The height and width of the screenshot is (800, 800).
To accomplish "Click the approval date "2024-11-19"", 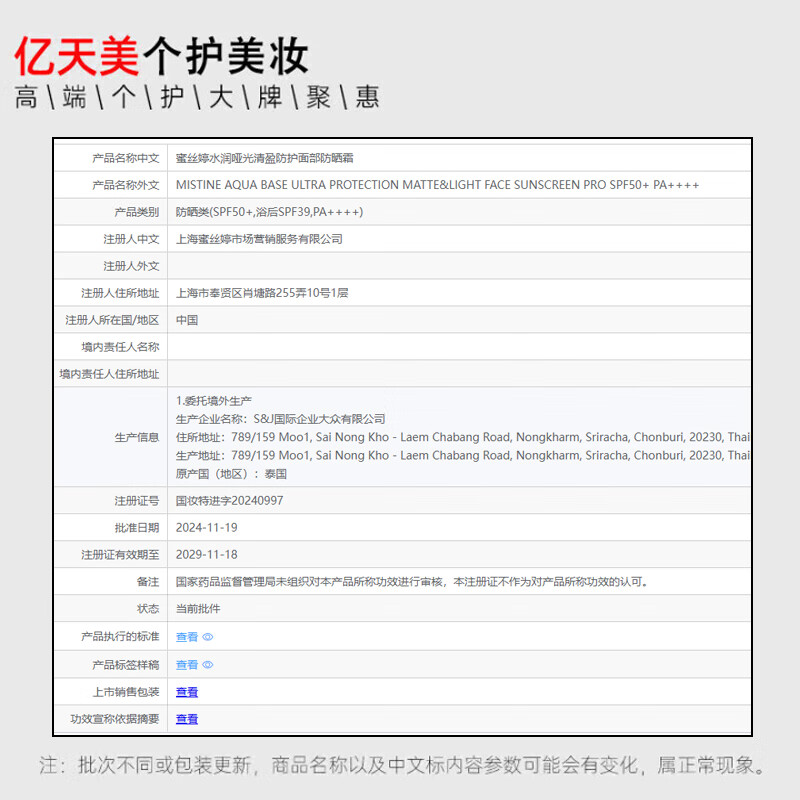I will pos(207,528).
